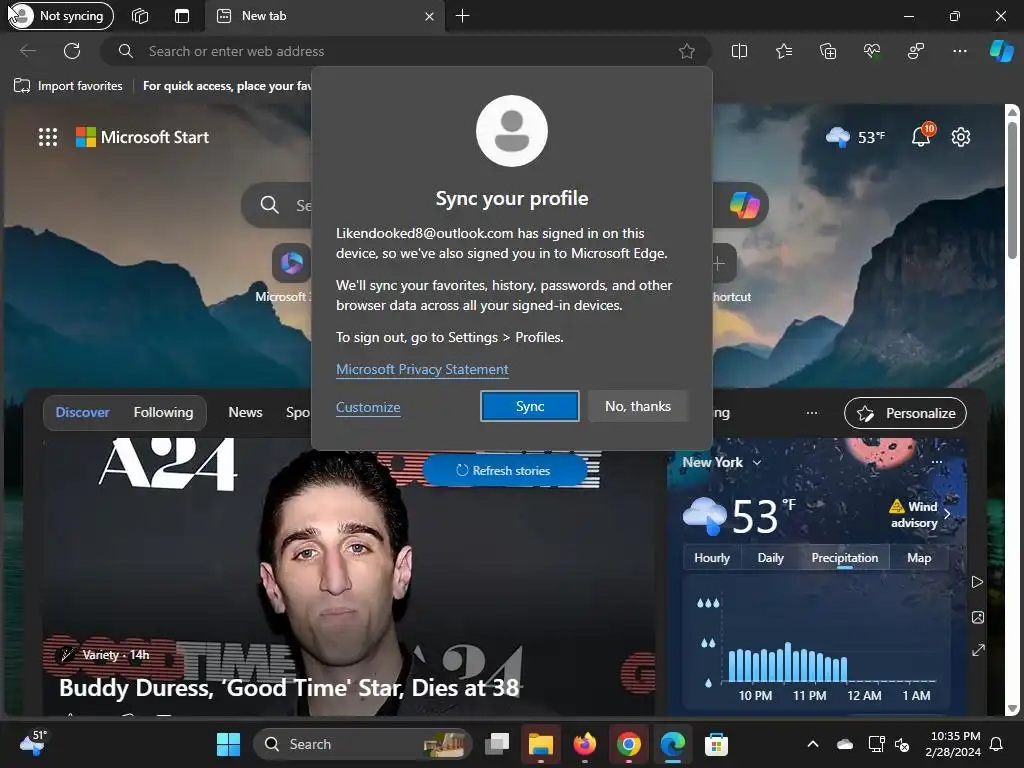Close the New tab tab
This screenshot has width=1024, height=768.
click(x=429, y=16)
